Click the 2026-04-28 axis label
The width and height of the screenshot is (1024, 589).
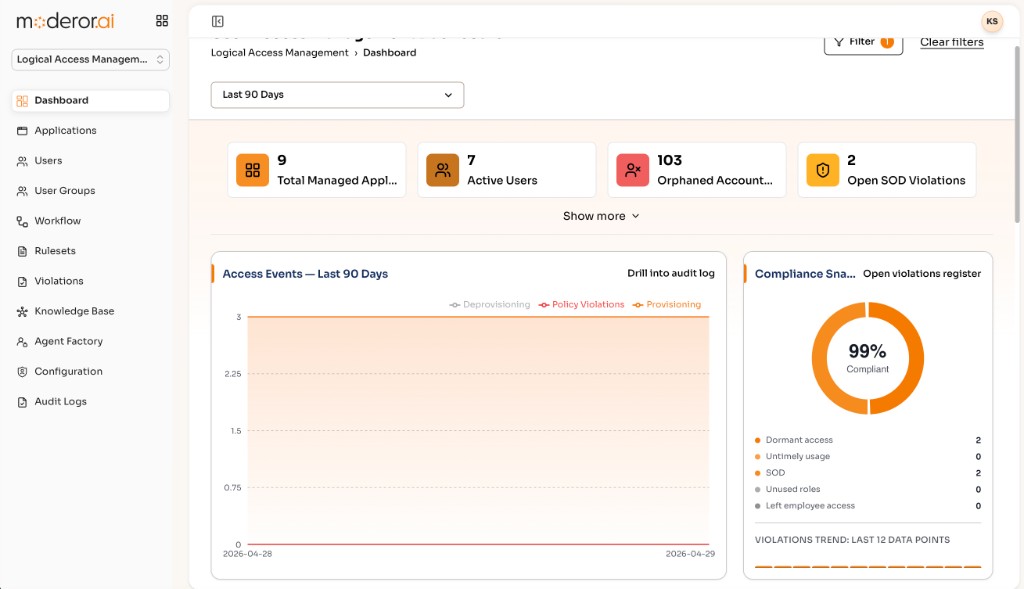[x=248, y=554]
